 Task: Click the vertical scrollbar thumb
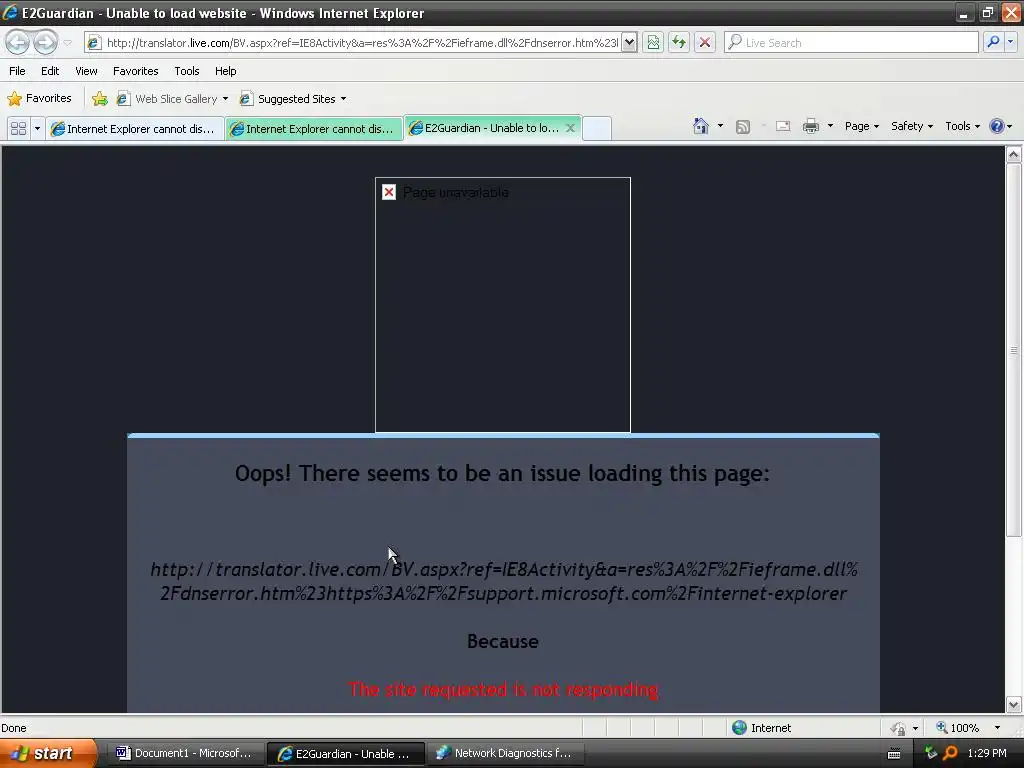pyautogui.click(x=1014, y=350)
